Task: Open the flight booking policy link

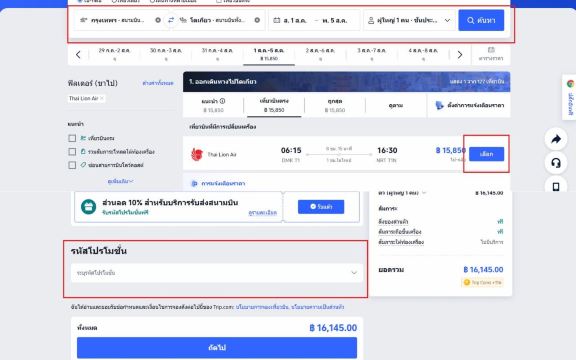Action: [x=262, y=307]
